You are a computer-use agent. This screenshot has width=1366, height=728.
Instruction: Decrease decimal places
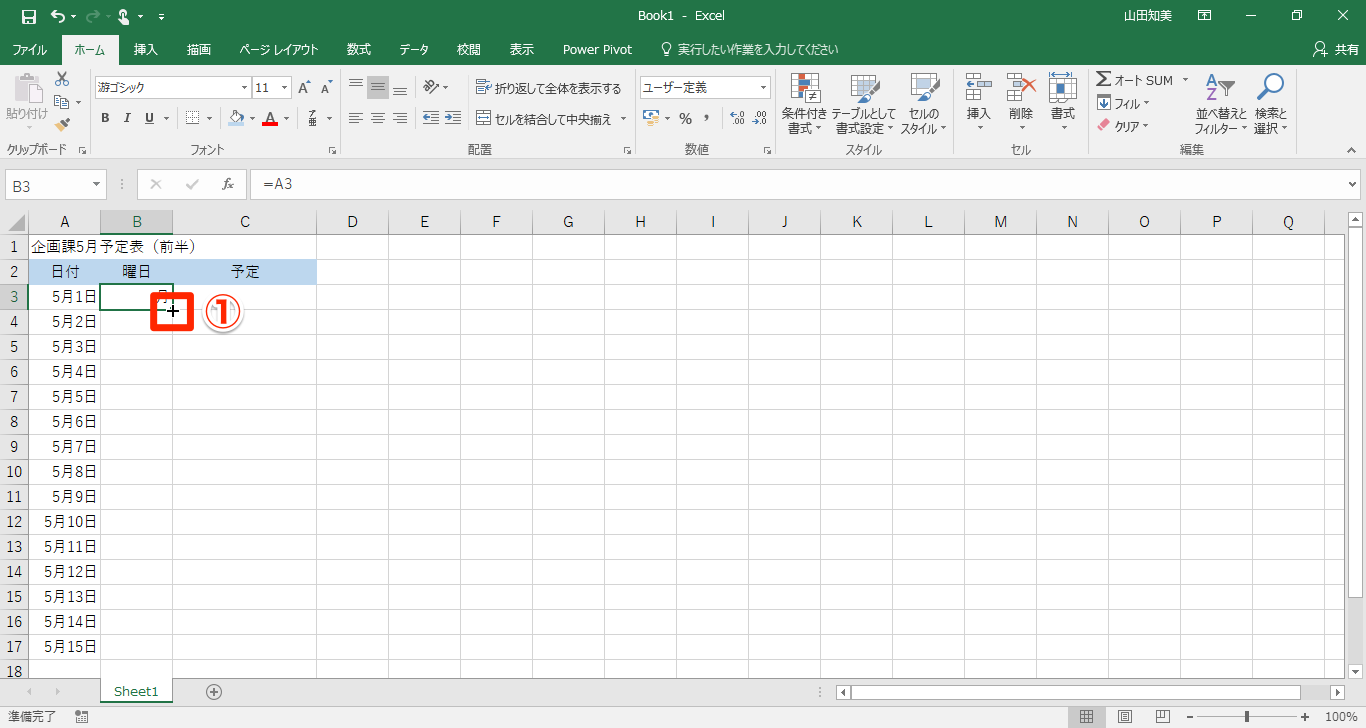tap(760, 118)
